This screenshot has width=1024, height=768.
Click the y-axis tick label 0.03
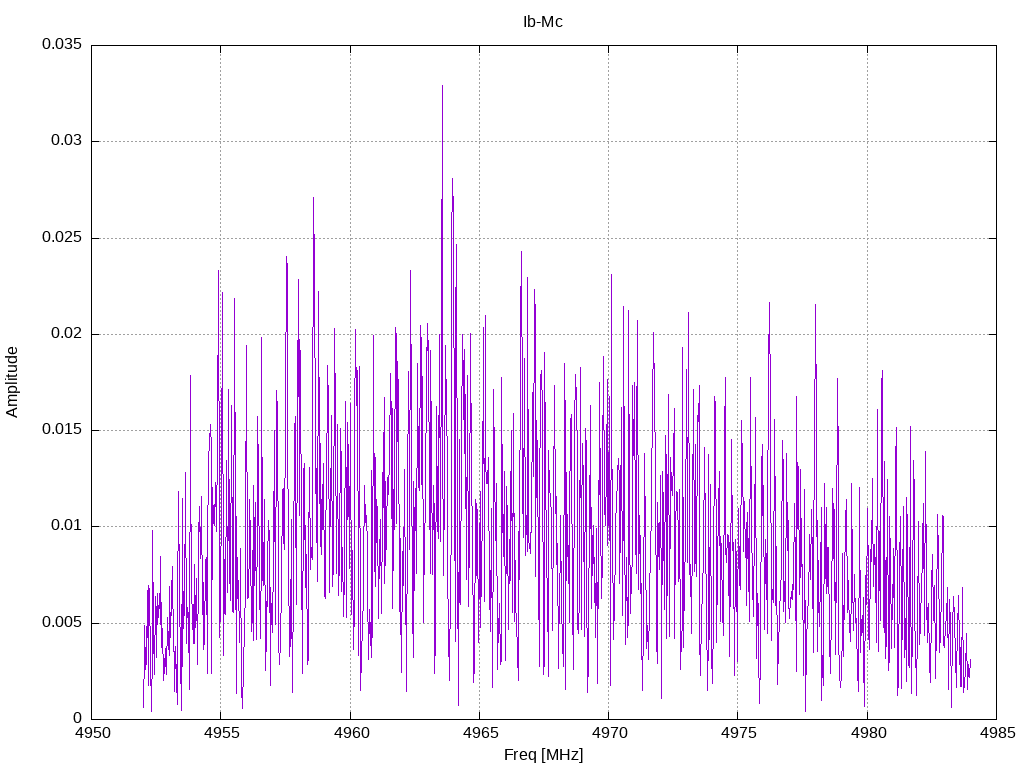[67, 140]
